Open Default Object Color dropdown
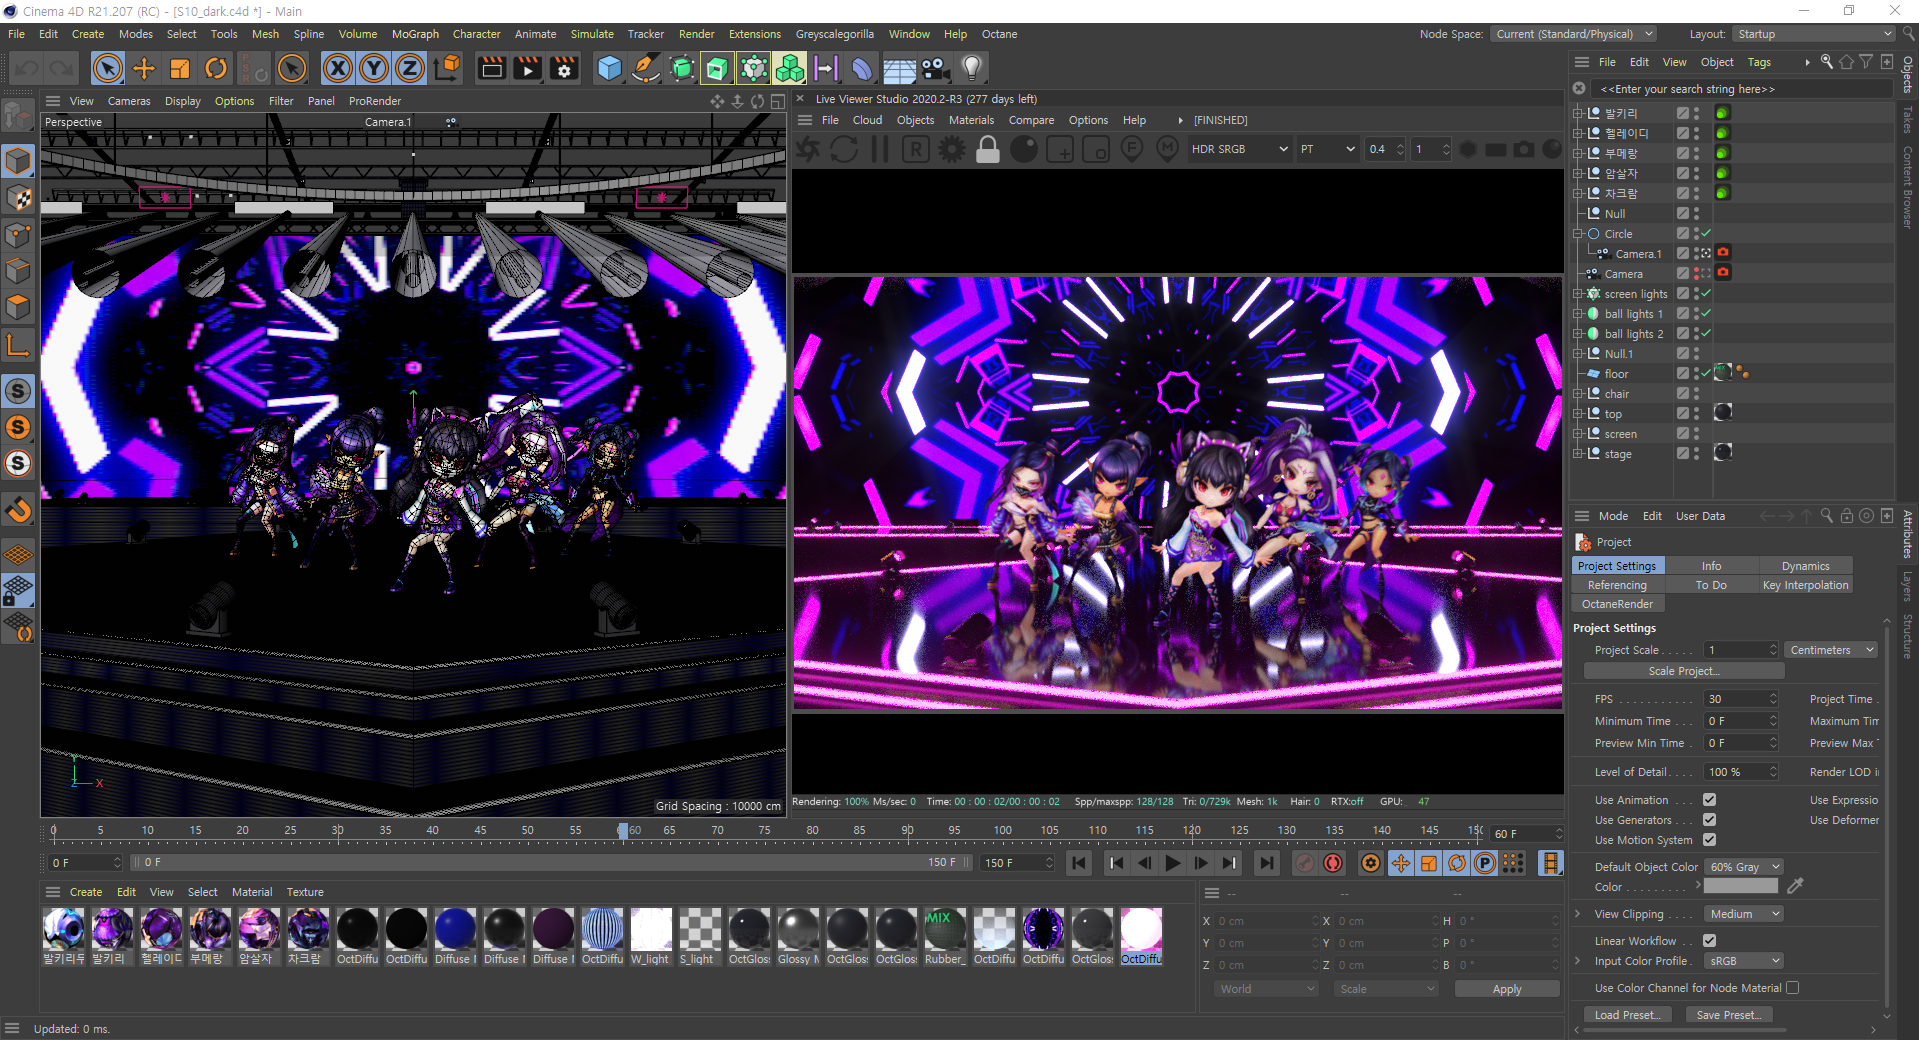This screenshot has height=1040, width=1919. click(x=1744, y=867)
